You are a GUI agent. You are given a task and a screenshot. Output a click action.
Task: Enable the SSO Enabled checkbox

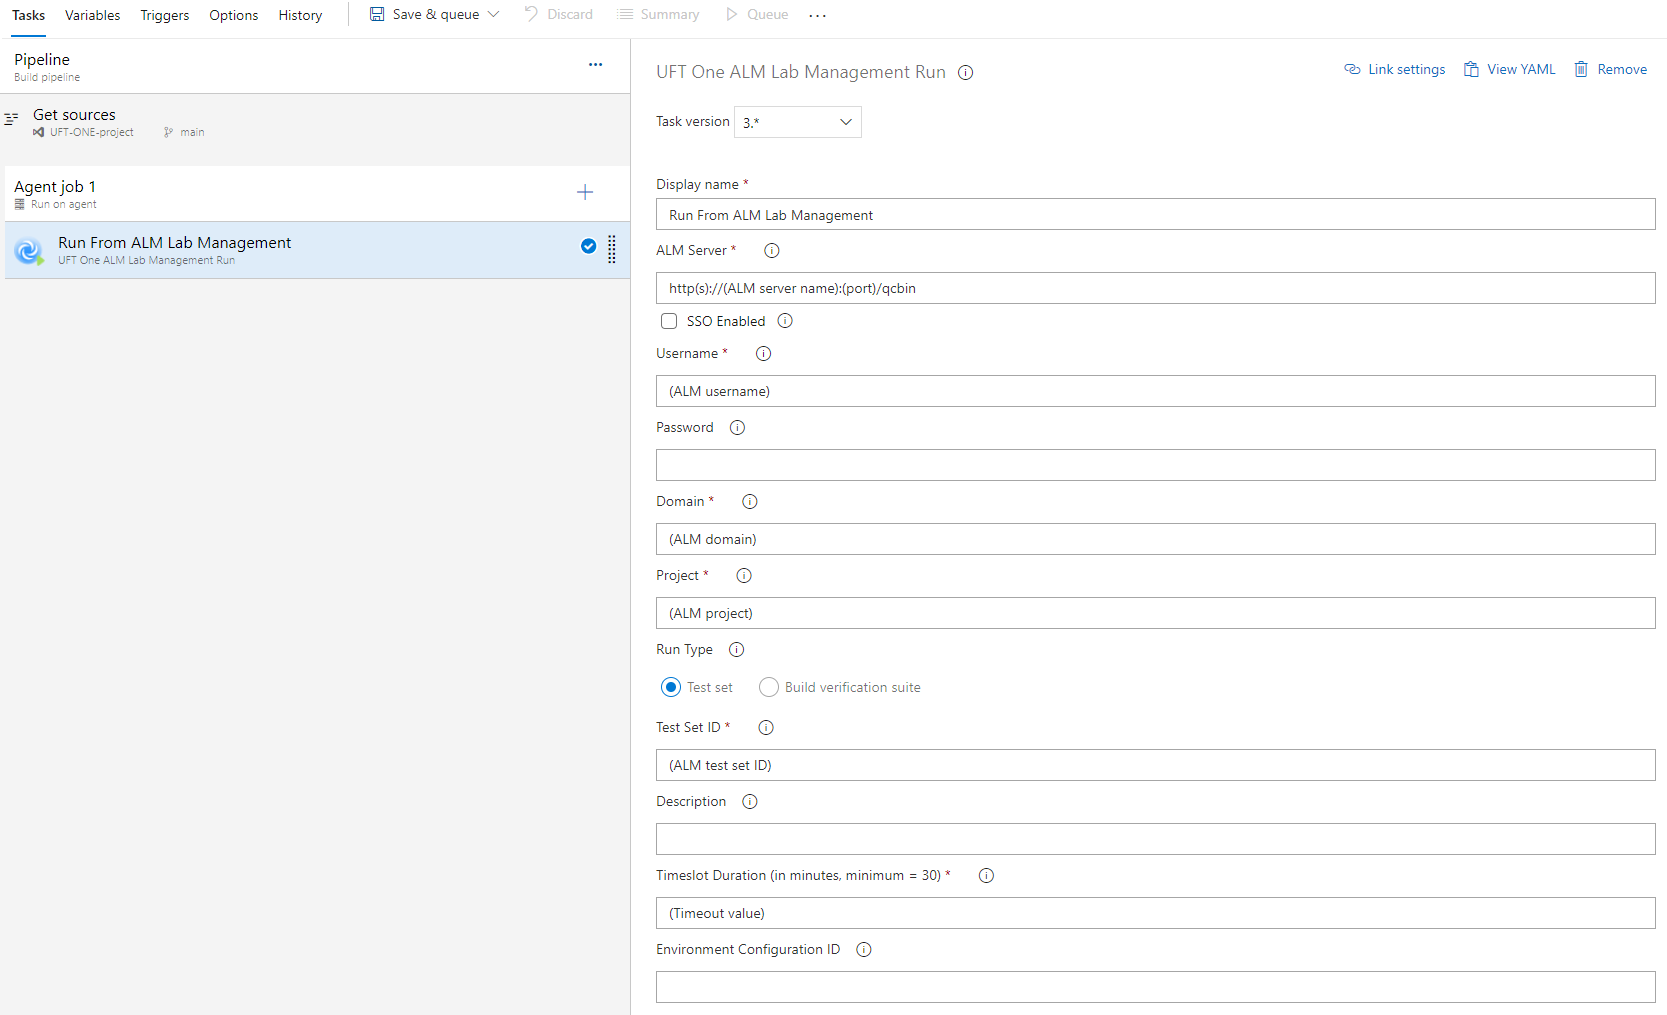[669, 321]
